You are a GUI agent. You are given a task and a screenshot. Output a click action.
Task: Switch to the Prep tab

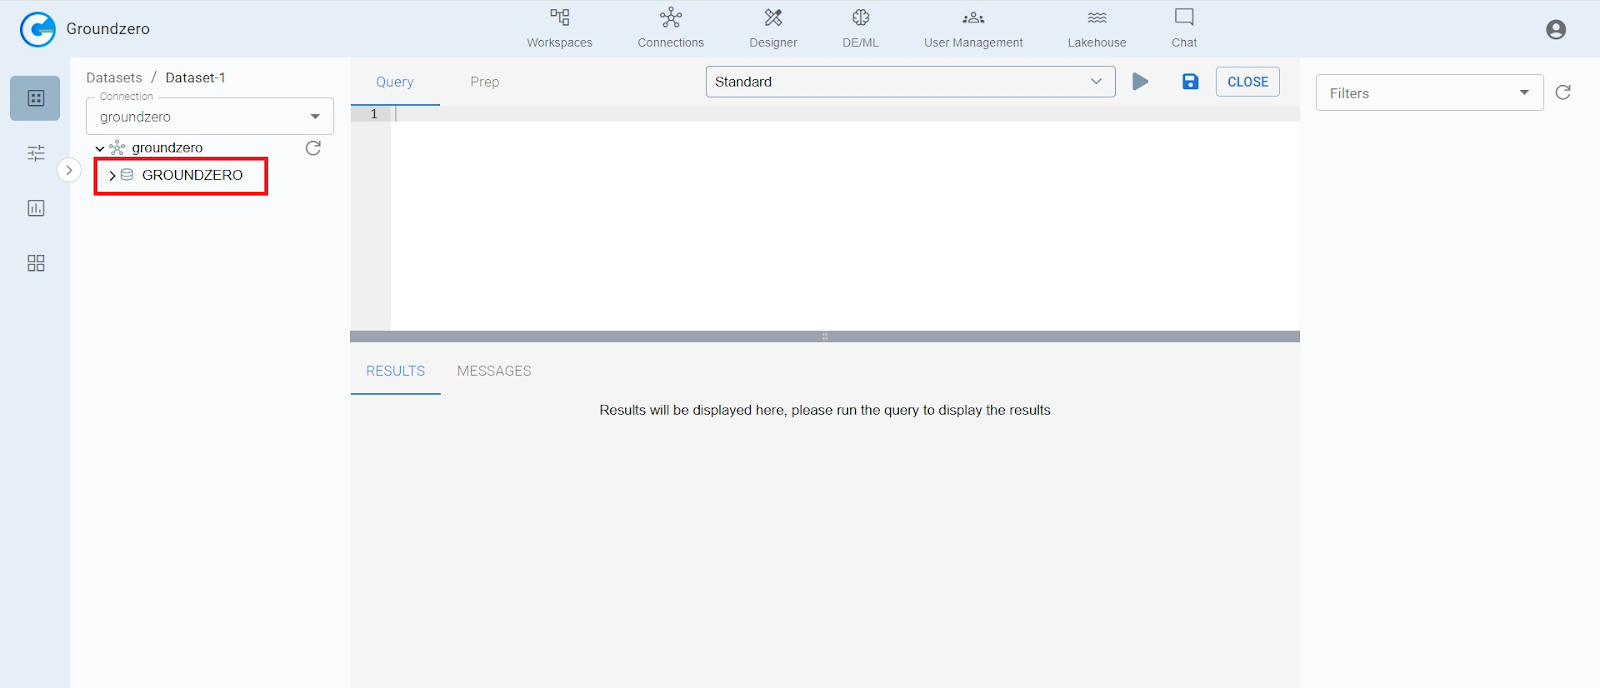tap(484, 82)
